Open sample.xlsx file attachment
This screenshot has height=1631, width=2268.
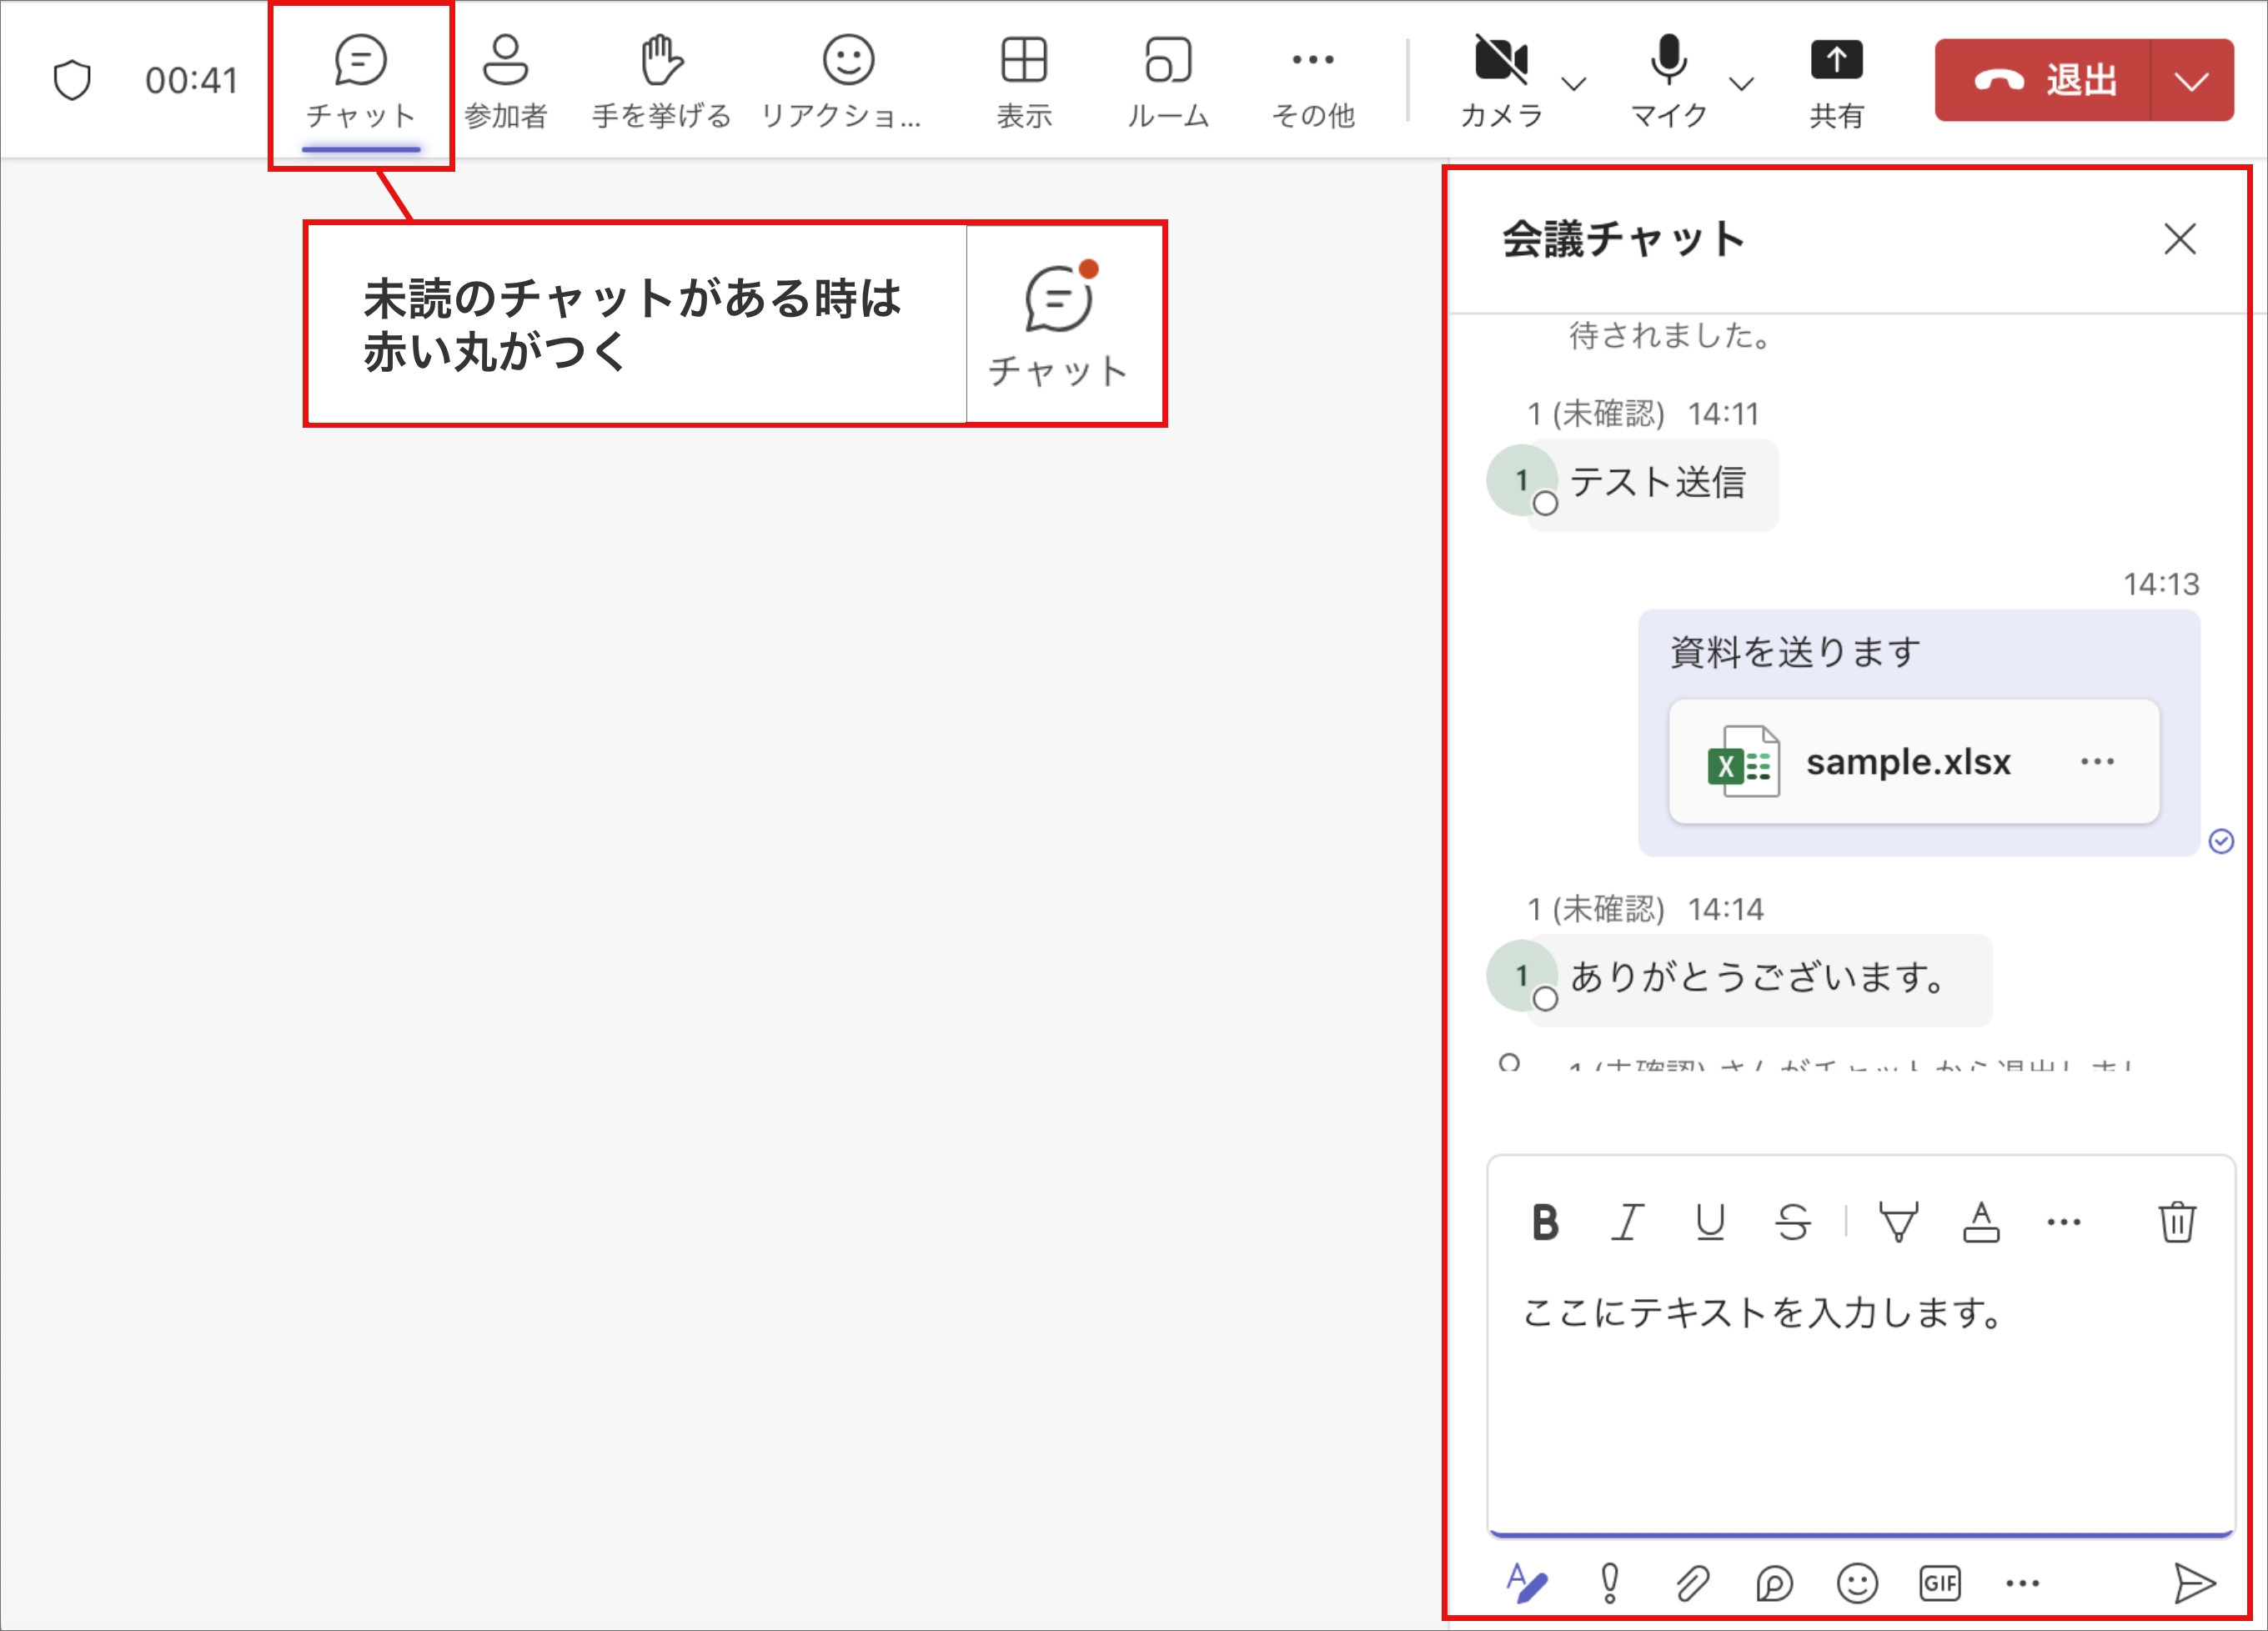(1906, 762)
